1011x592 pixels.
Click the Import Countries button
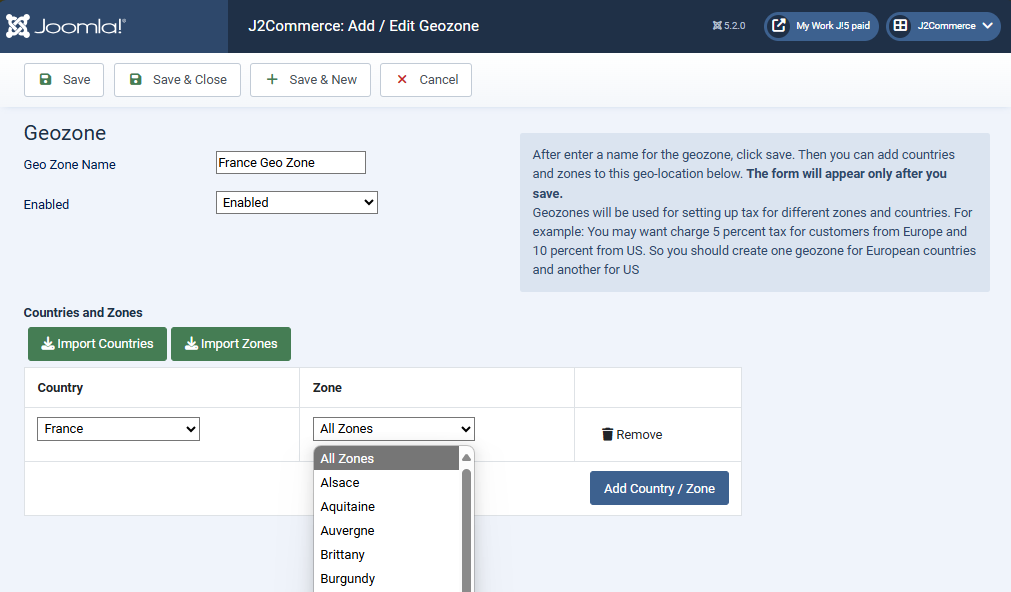tap(97, 344)
